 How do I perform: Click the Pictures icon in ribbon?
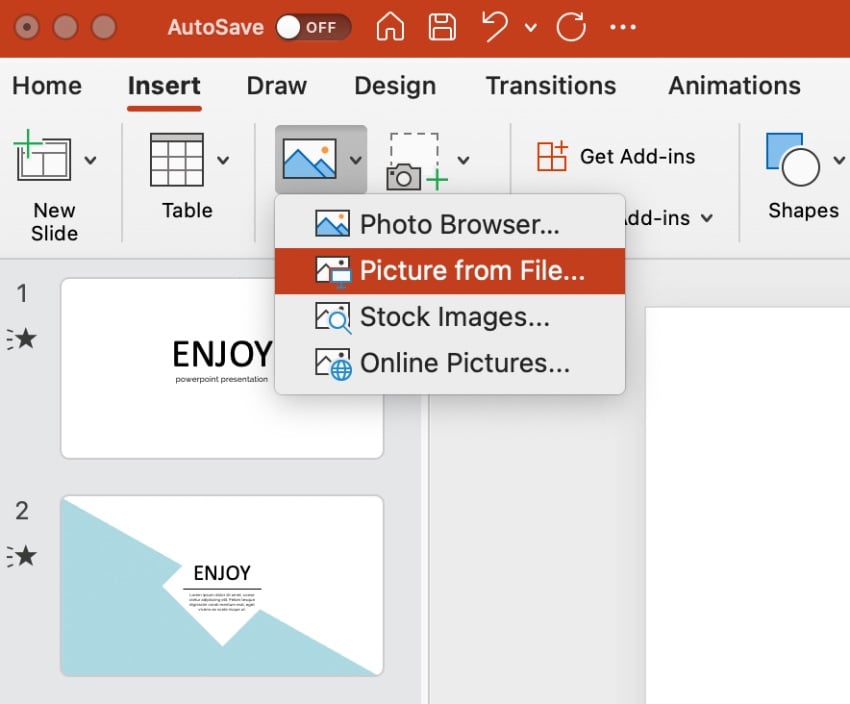coord(309,159)
